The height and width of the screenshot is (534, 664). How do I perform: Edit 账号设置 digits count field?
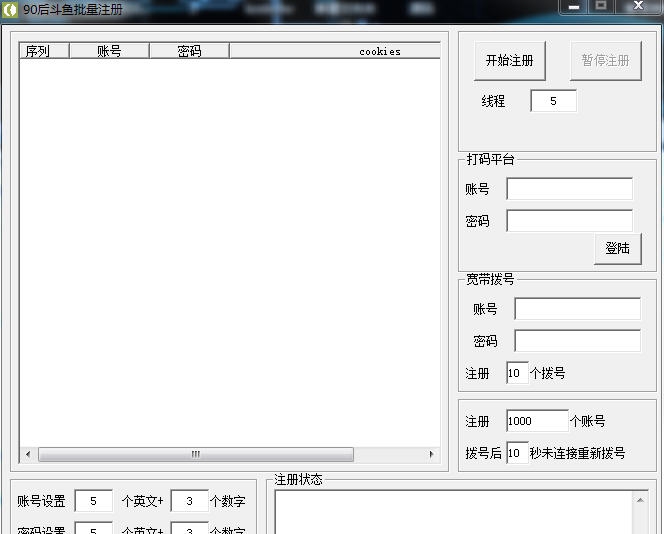click(x=189, y=501)
